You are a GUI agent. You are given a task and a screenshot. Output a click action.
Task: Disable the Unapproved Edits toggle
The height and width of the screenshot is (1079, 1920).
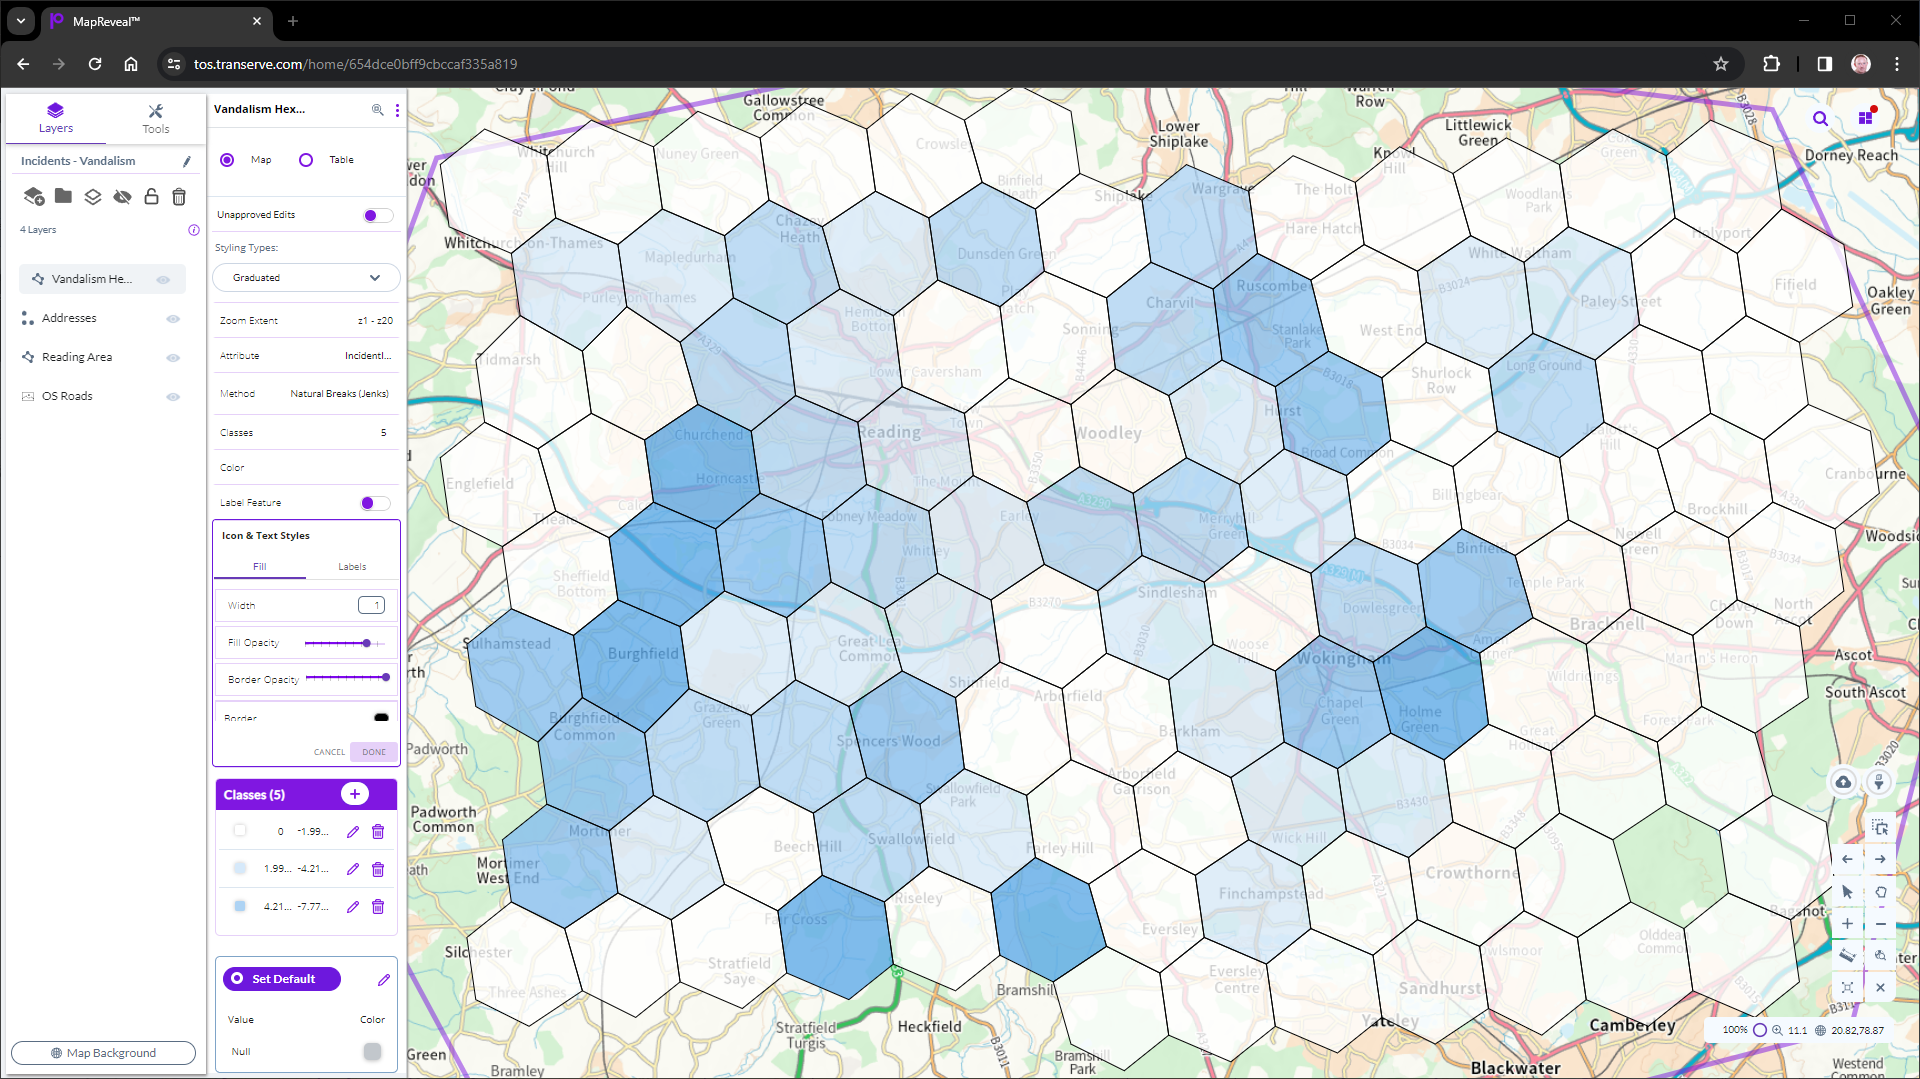[375, 215]
